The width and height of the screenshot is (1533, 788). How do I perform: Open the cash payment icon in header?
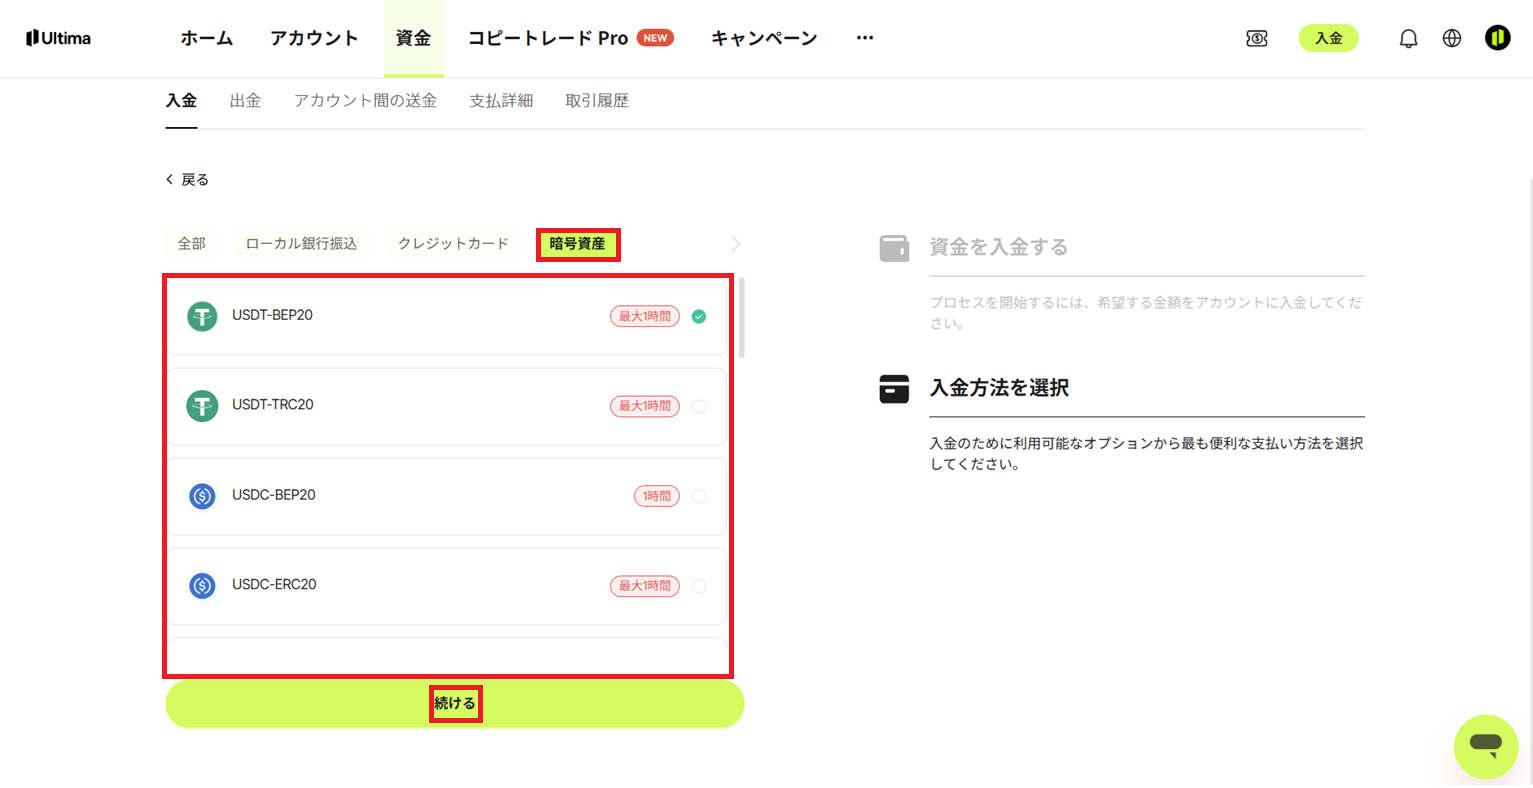[1257, 38]
